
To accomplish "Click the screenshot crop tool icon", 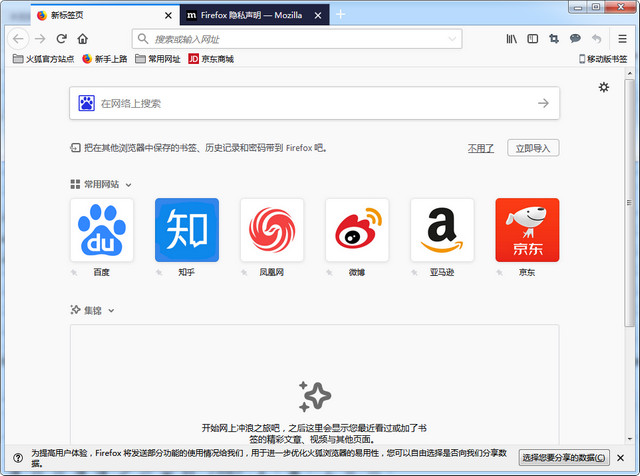I will [554, 39].
